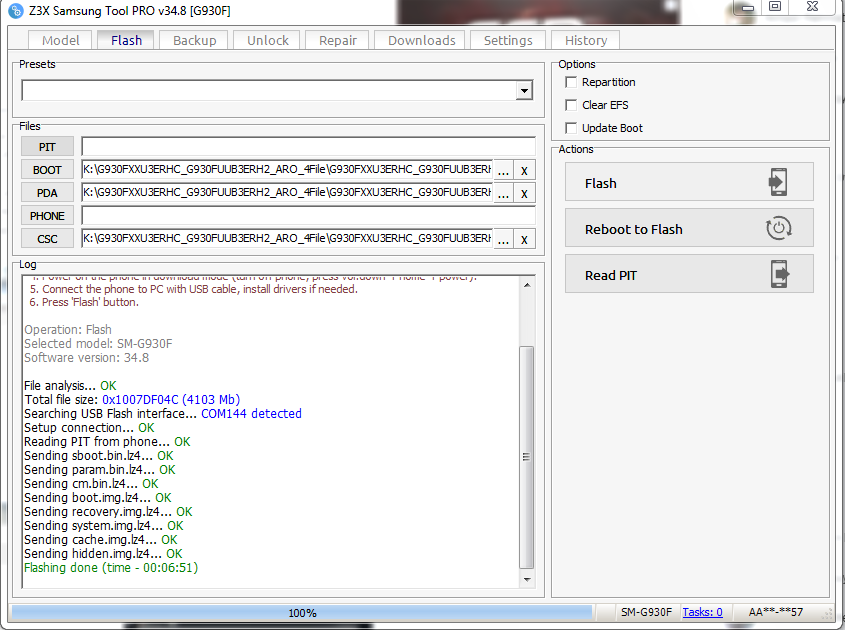Click 'Sending recovery.img.lz4... OK' log line

pos(108,511)
